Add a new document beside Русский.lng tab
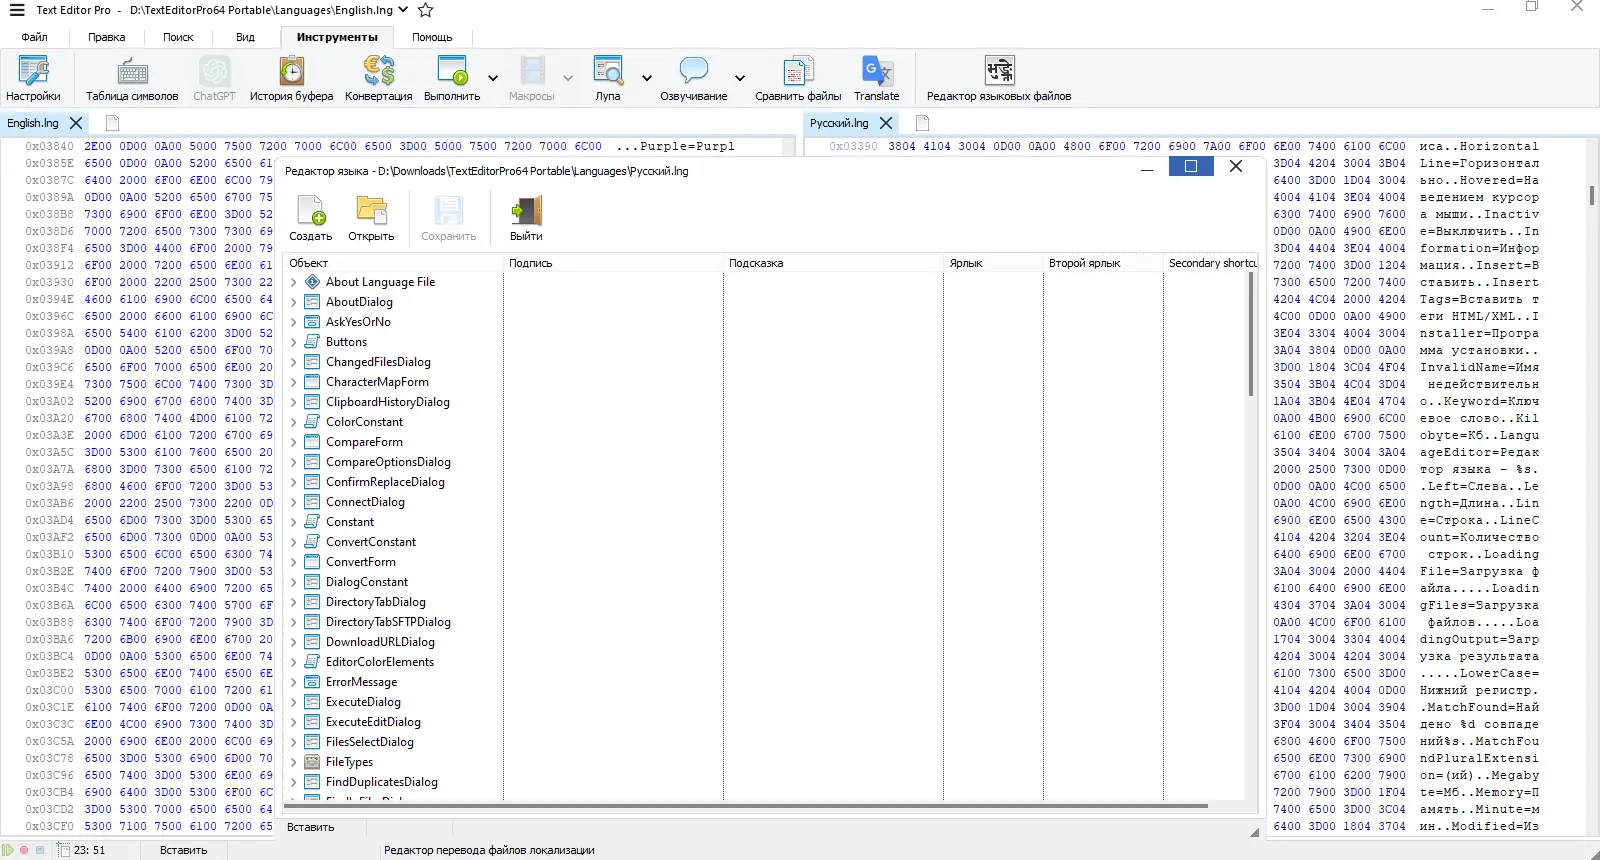The width and height of the screenshot is (1600, 860). point(922,123)
